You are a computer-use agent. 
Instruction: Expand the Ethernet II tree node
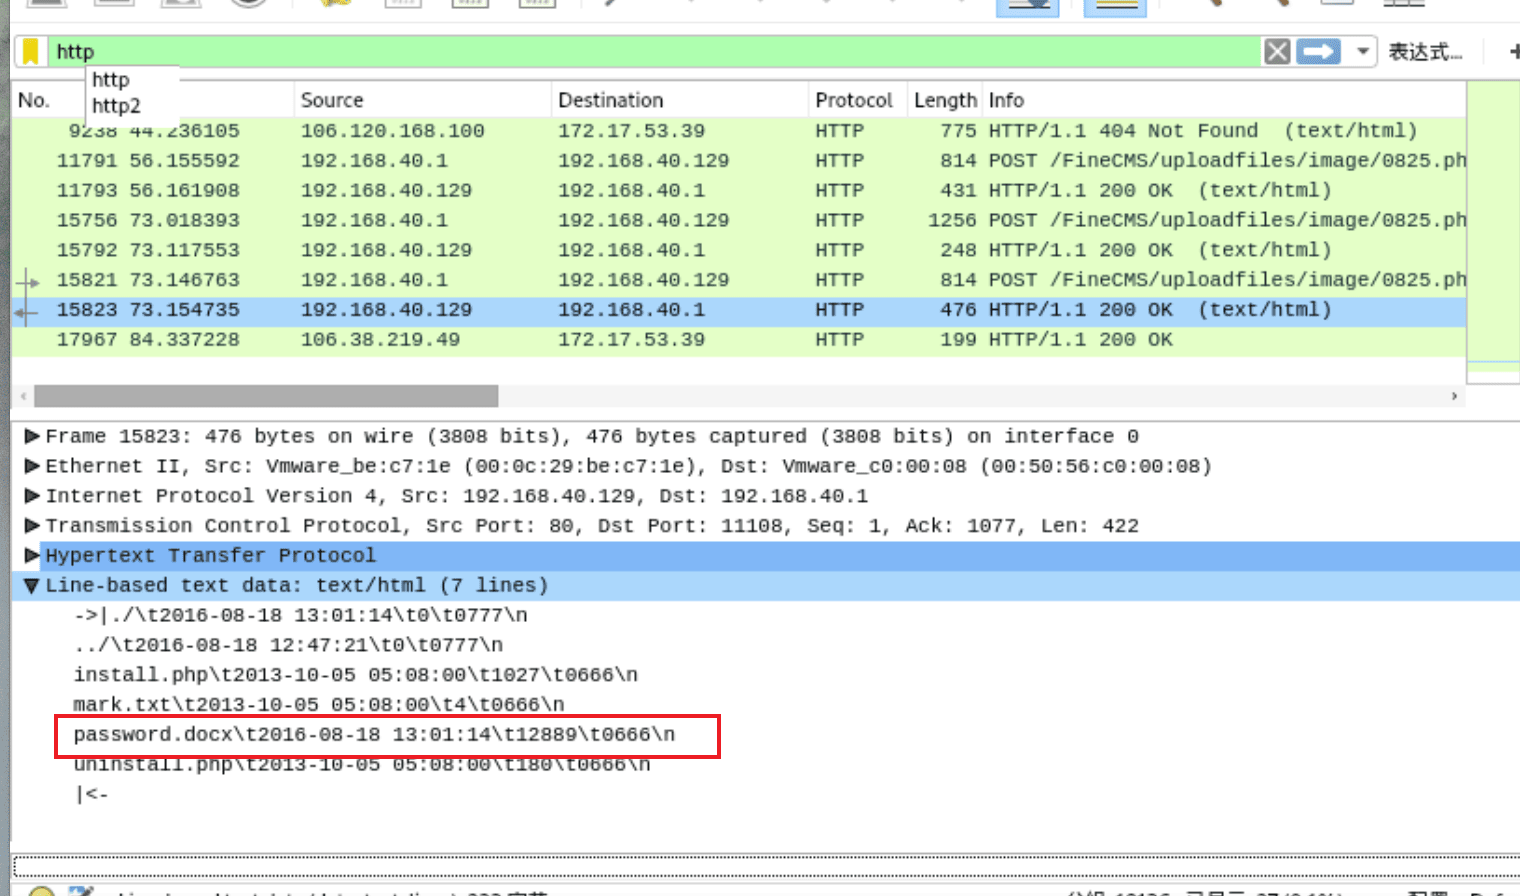pyautogui.click(x=32, y=466)
